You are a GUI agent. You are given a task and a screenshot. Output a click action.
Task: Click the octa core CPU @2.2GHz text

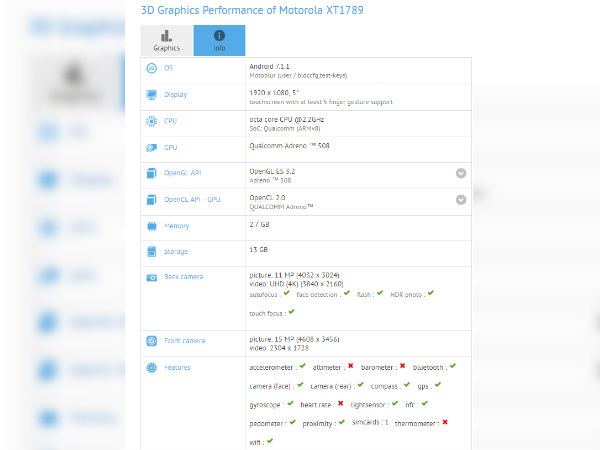coord(287,119)
